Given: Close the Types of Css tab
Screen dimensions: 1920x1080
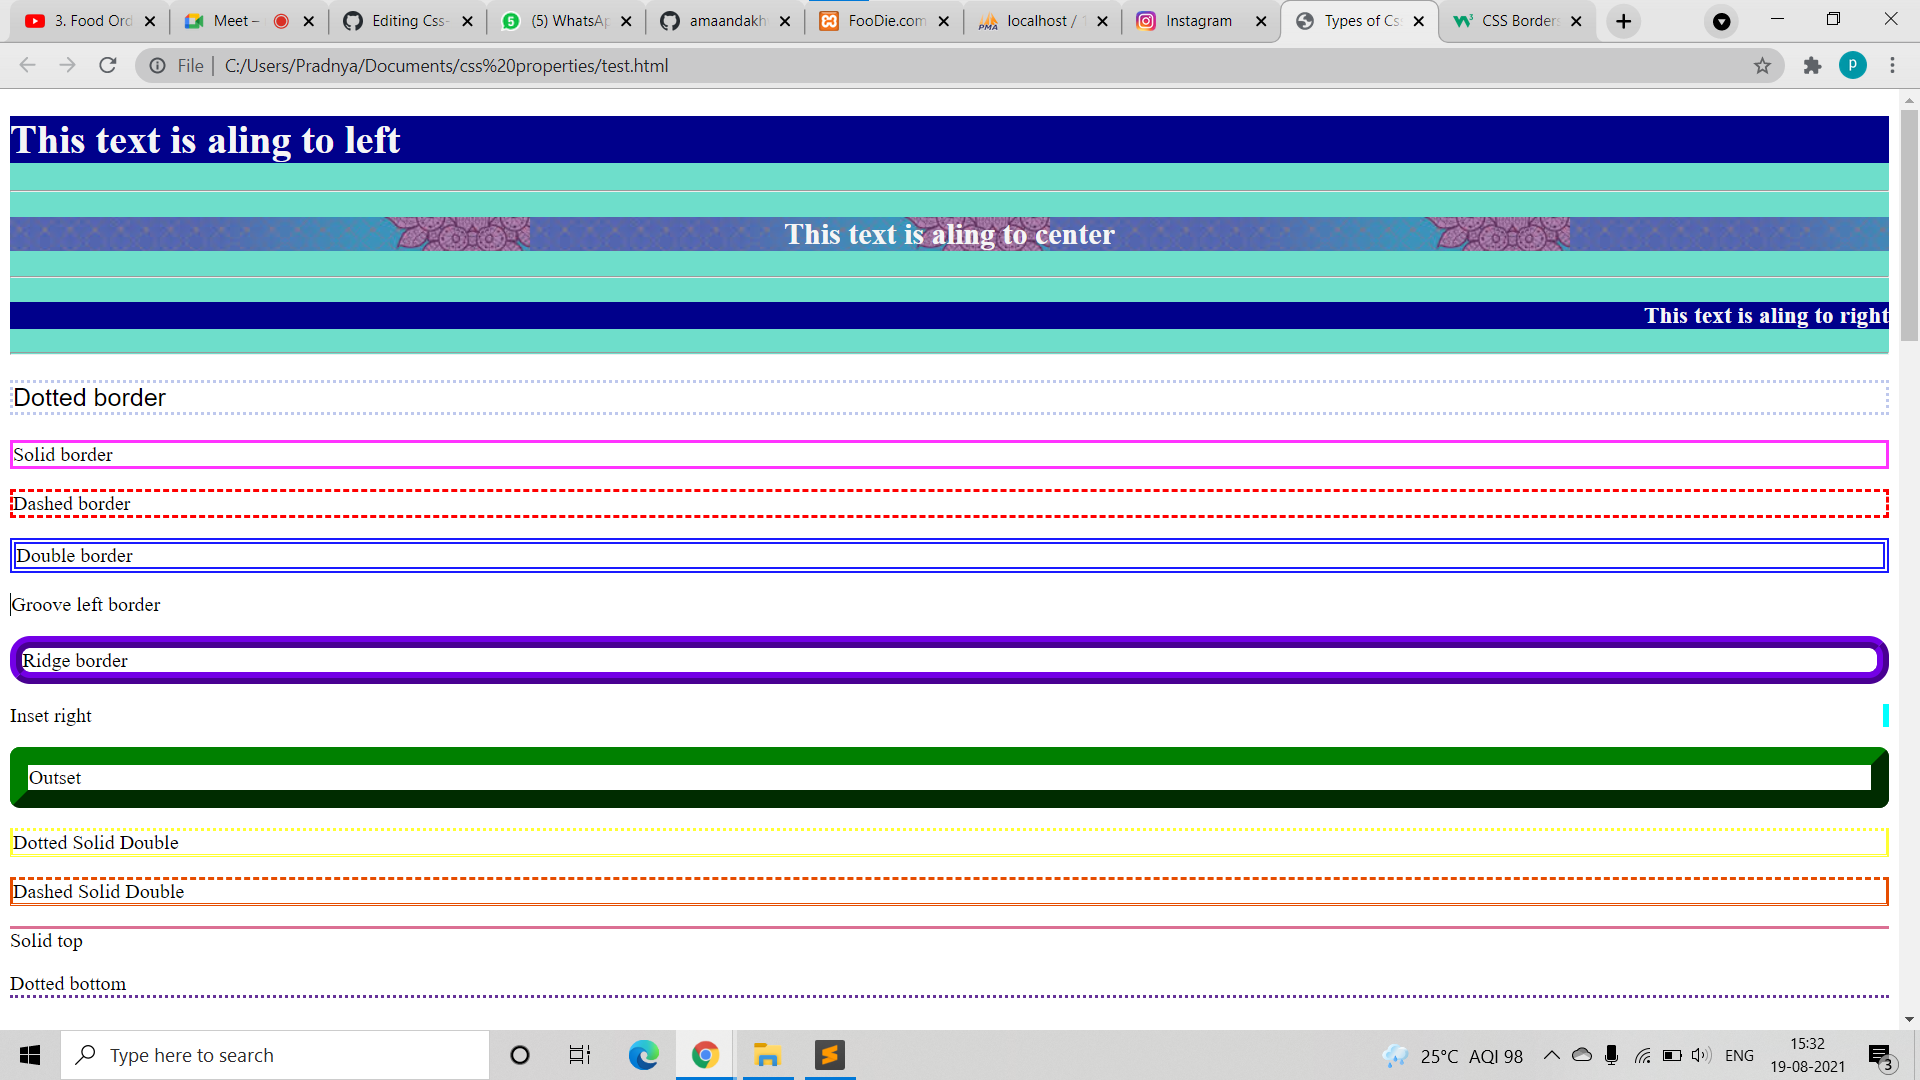Looking at the screenshot, I should click(1418, 21).
